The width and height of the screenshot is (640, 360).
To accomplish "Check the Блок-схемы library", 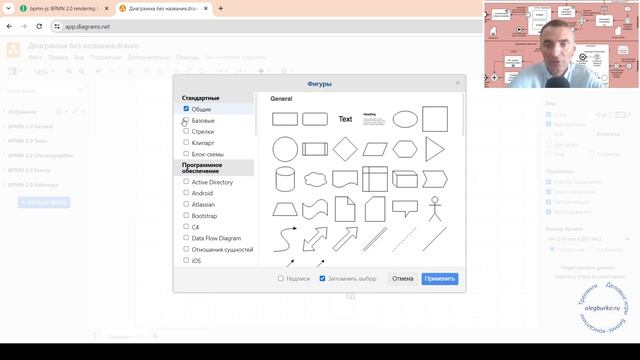I will click(x=186, y=154).
